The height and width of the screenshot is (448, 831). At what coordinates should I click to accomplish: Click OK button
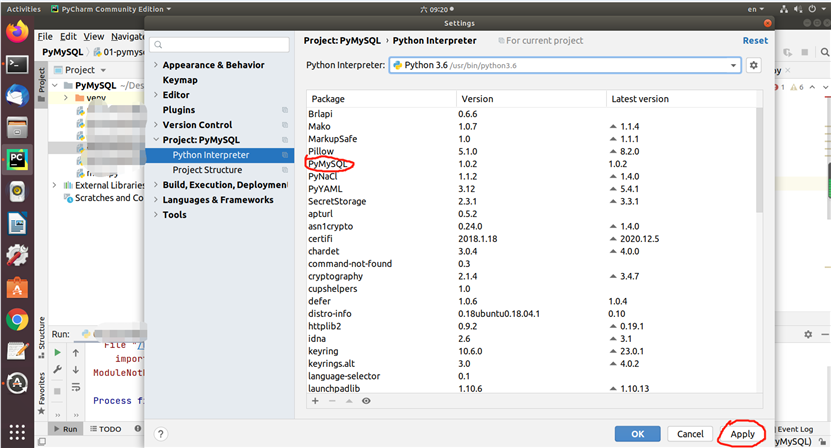(x=638, y=434)
